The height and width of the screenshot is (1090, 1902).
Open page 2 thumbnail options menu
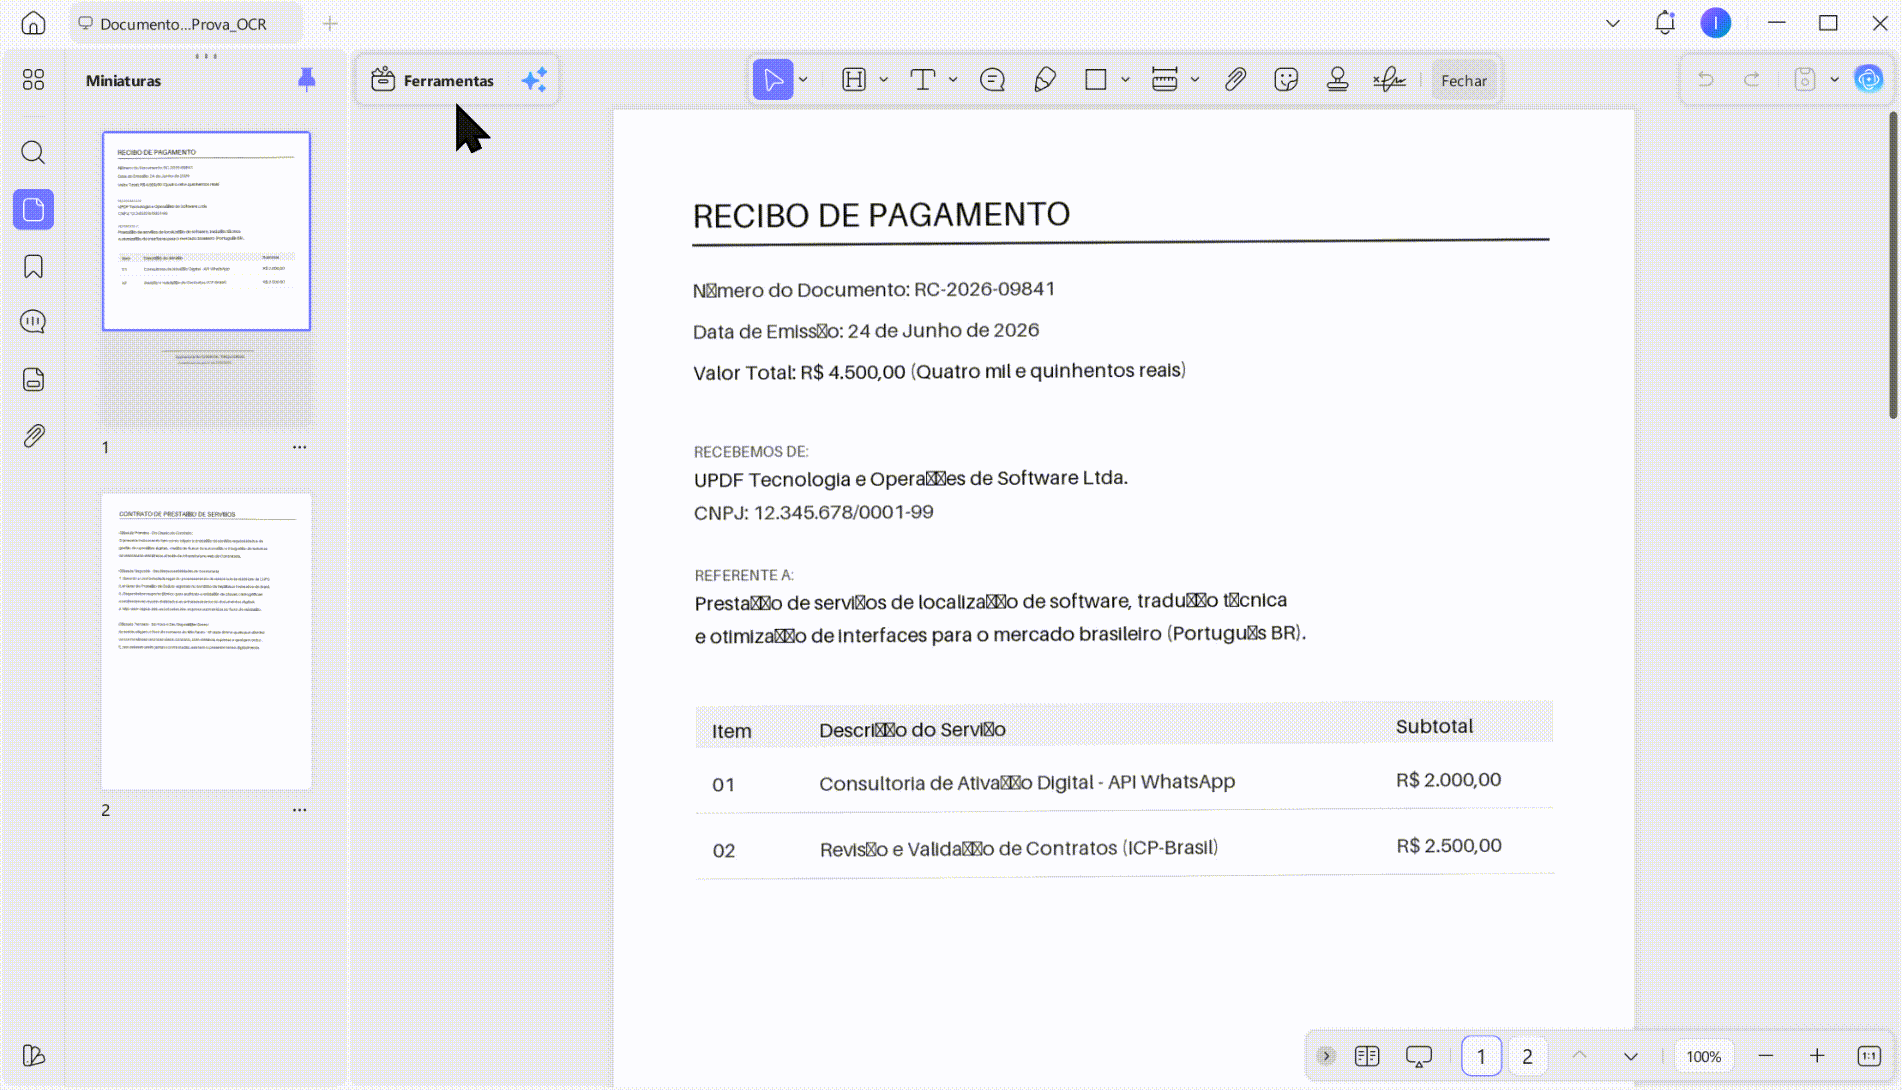[299, 810]
